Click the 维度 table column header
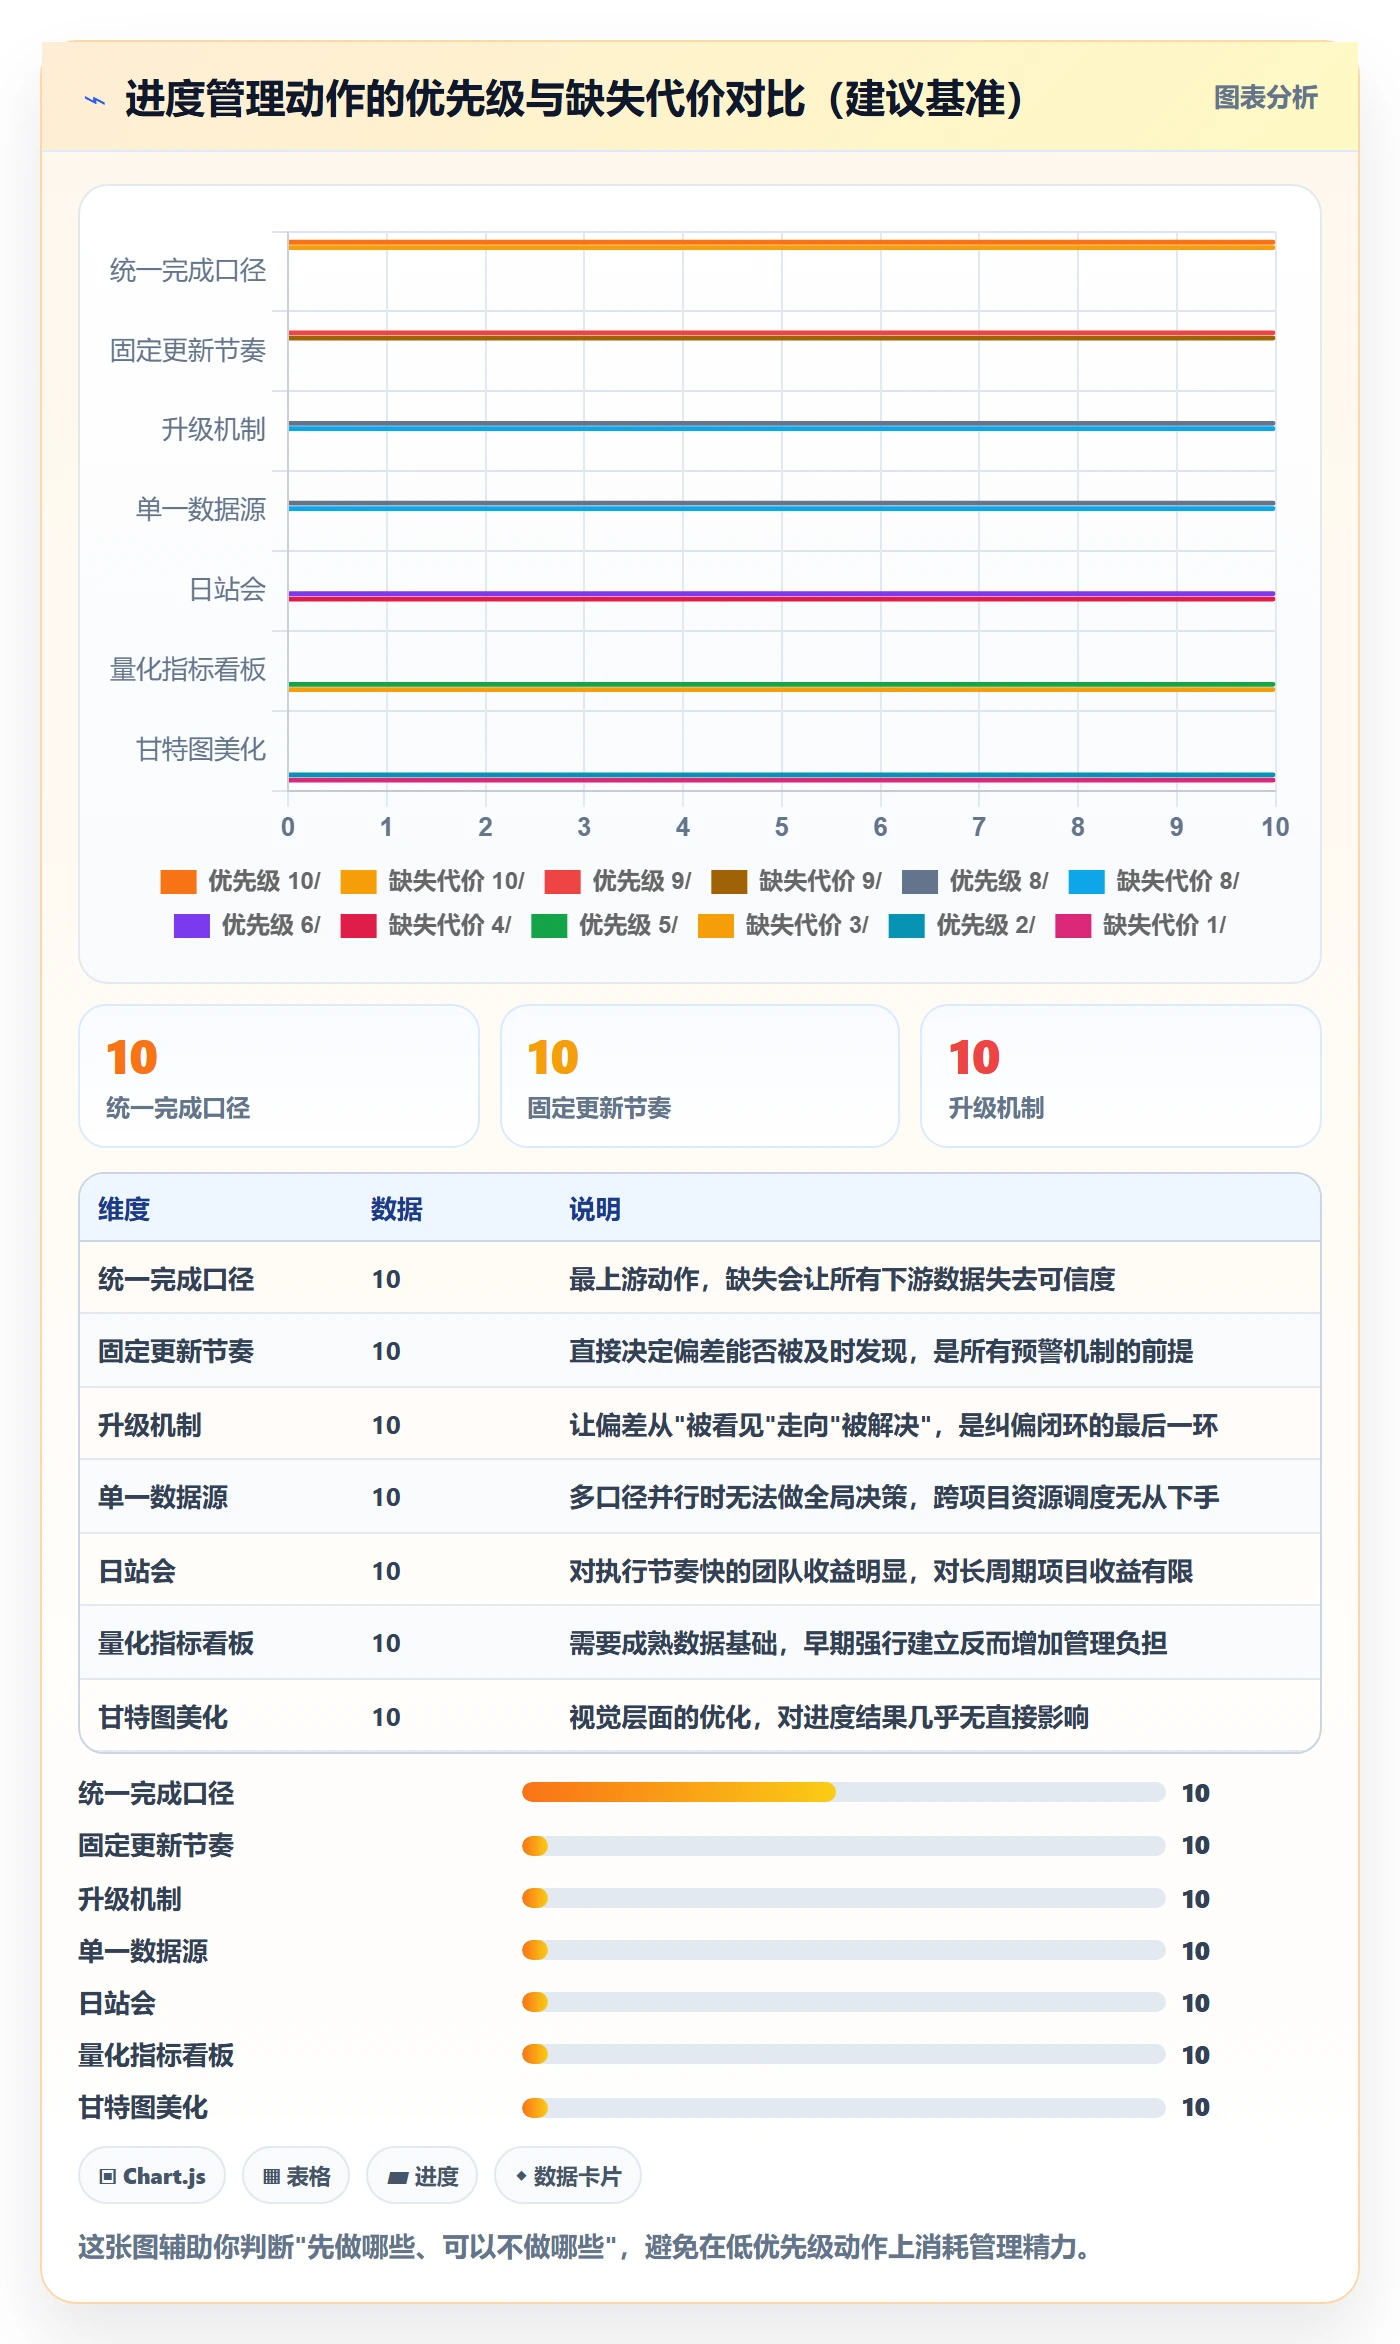The width and height of the screenshot is (1400, 2344). 124,1209
